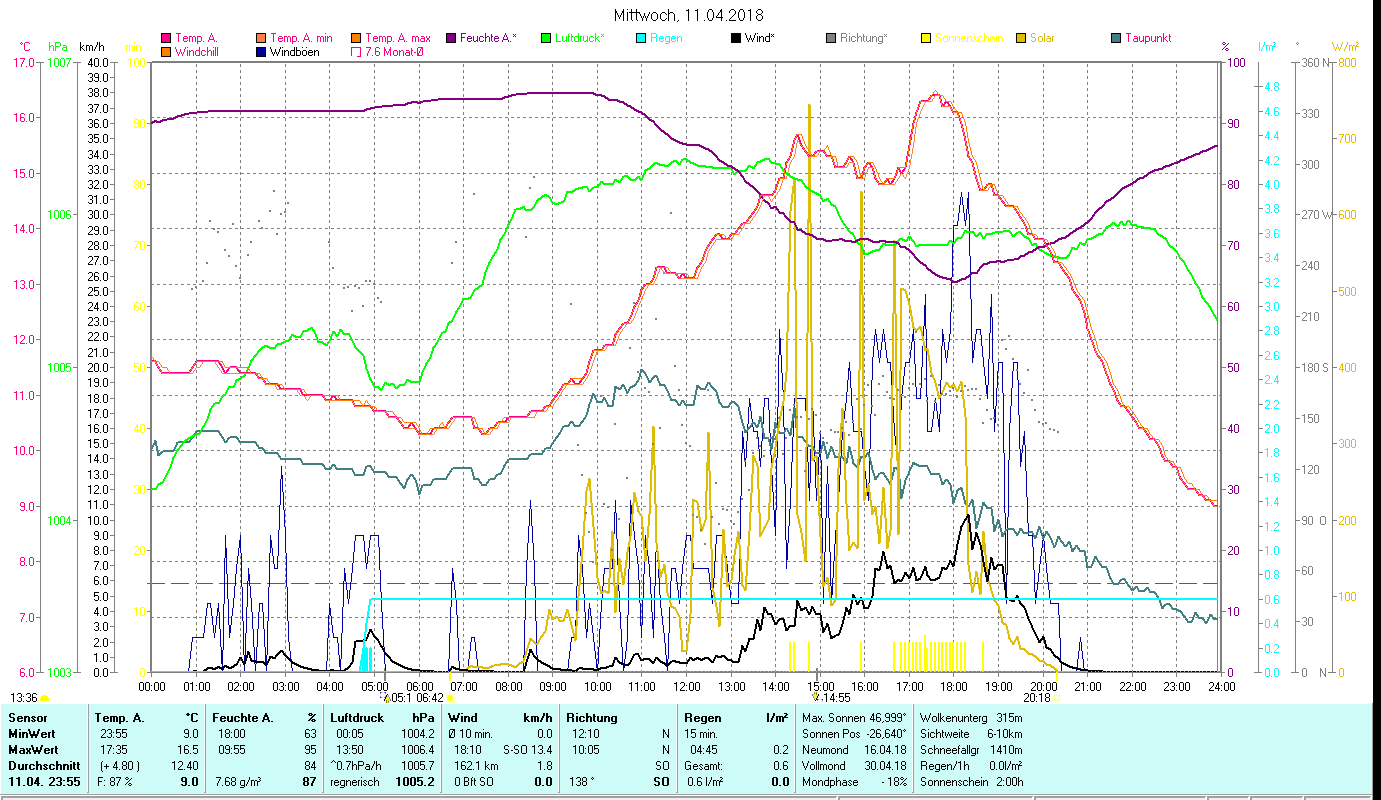Select the Windböen blue legend marker
This screenshot has width=1381, height=800.
tap(262, 52)
